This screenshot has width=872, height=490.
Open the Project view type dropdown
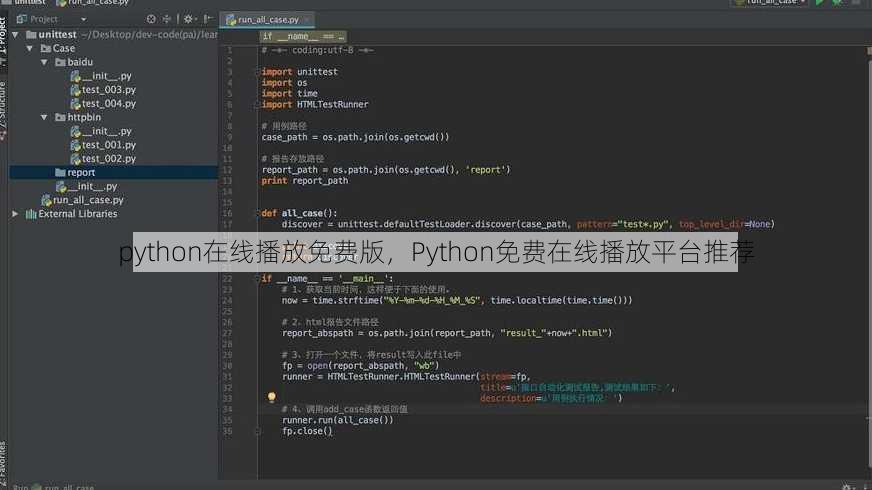tap(83, 19)
